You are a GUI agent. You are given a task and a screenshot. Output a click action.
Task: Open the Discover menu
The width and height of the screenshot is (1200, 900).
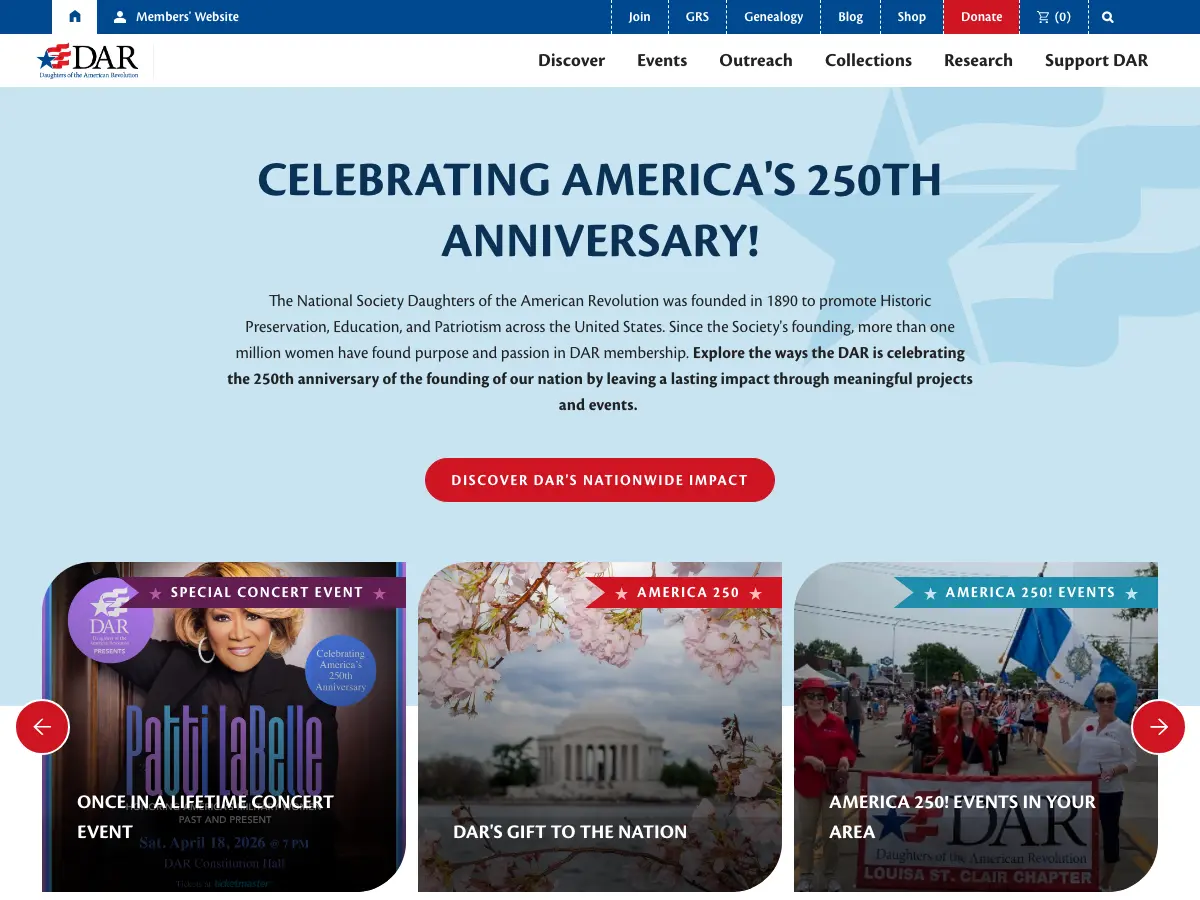point(571,60)
